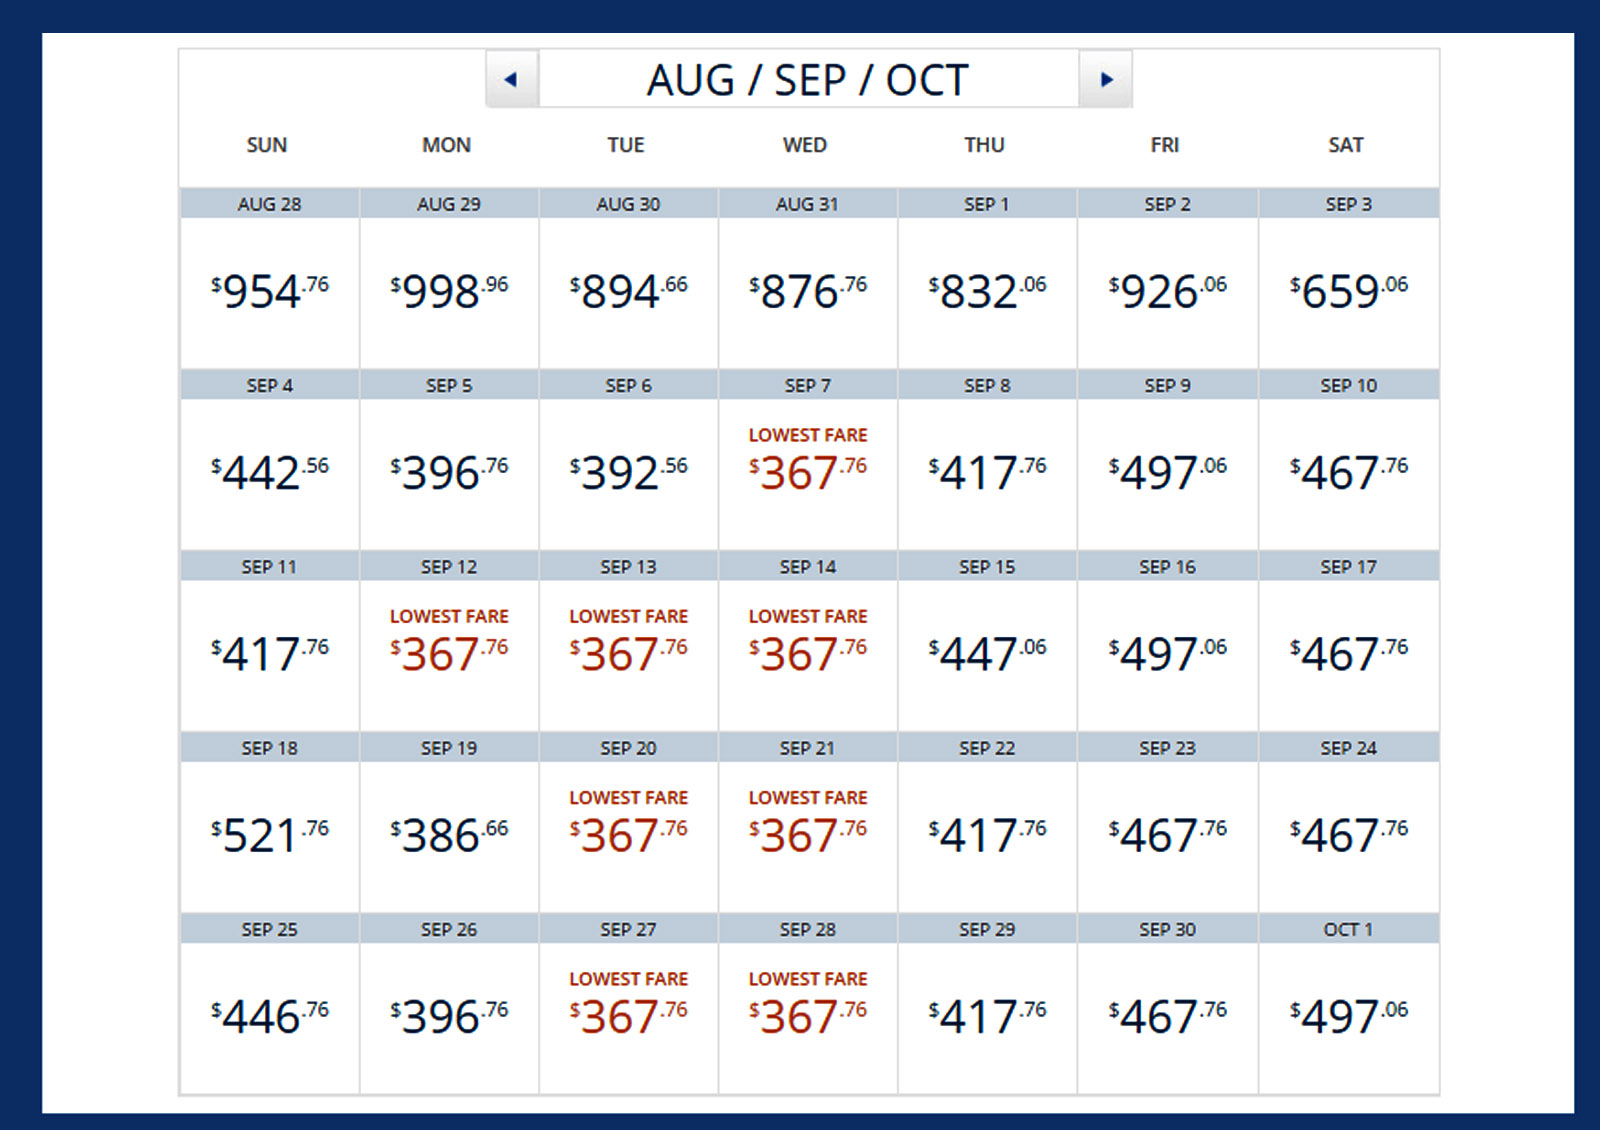Select Sep 15 fare $447.06
This screenshot has width=1600, height=1130.
tap(987, 654)
